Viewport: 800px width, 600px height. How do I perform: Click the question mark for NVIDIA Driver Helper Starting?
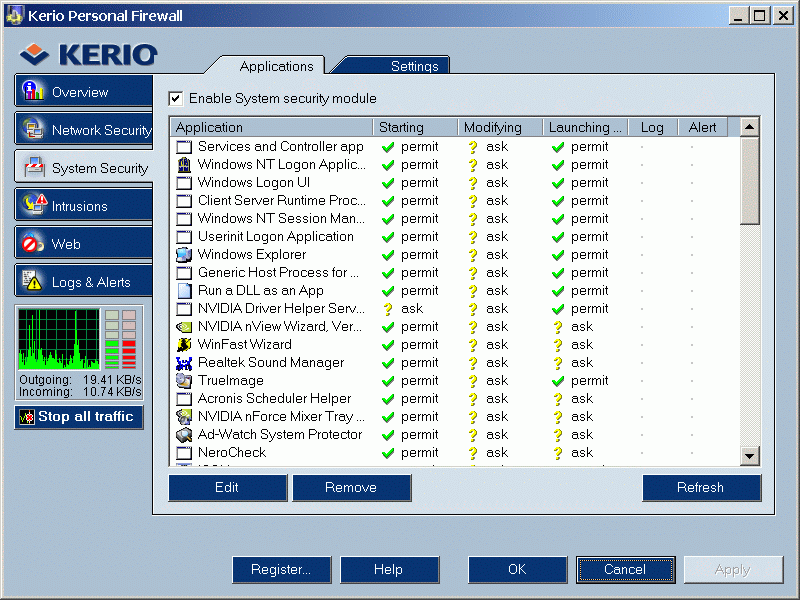click(x=388, y=309)
